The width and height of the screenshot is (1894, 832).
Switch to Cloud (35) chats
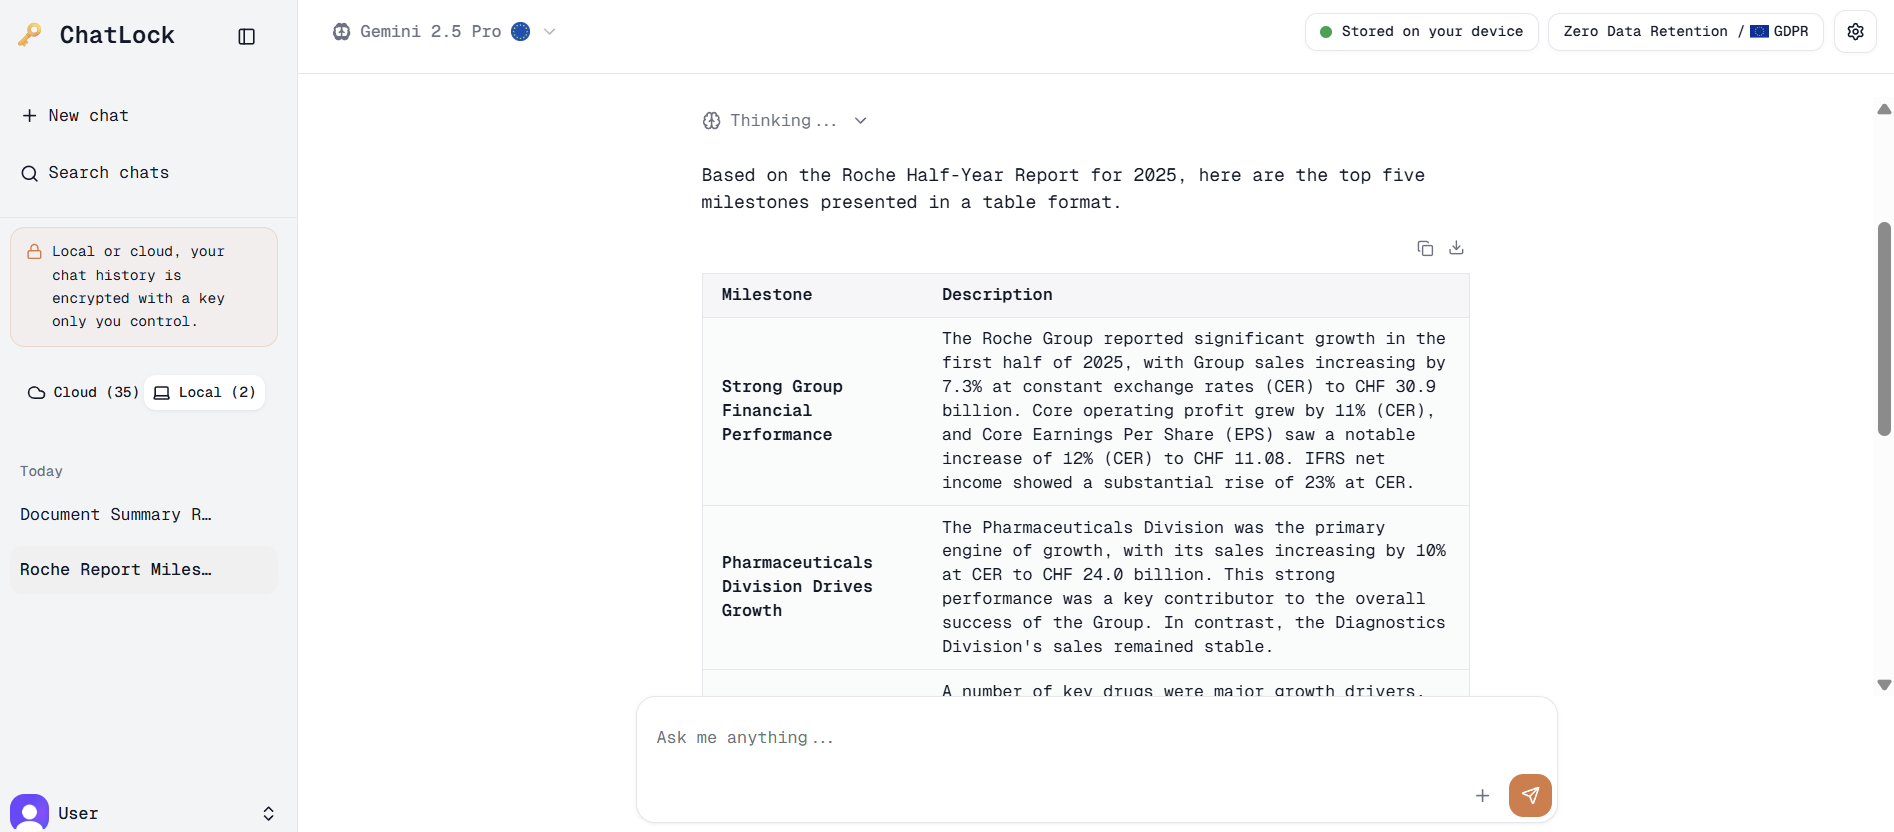tap(83, 392)
